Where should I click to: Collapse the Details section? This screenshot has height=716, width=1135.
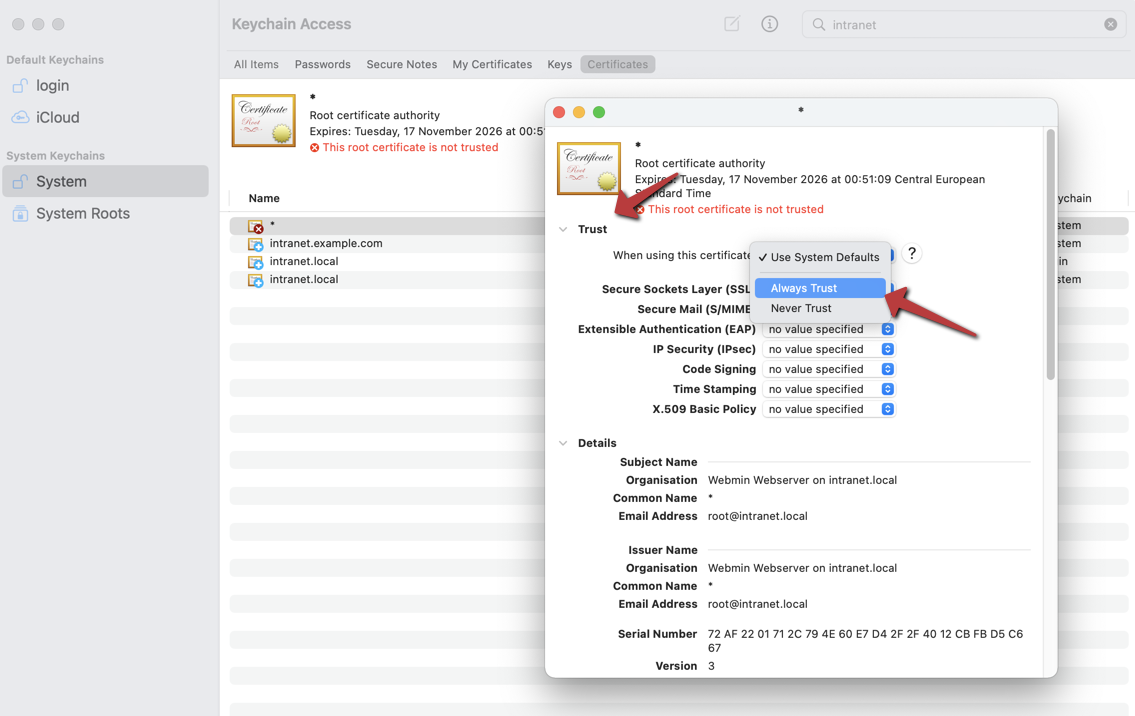click(x=563, y=443)
